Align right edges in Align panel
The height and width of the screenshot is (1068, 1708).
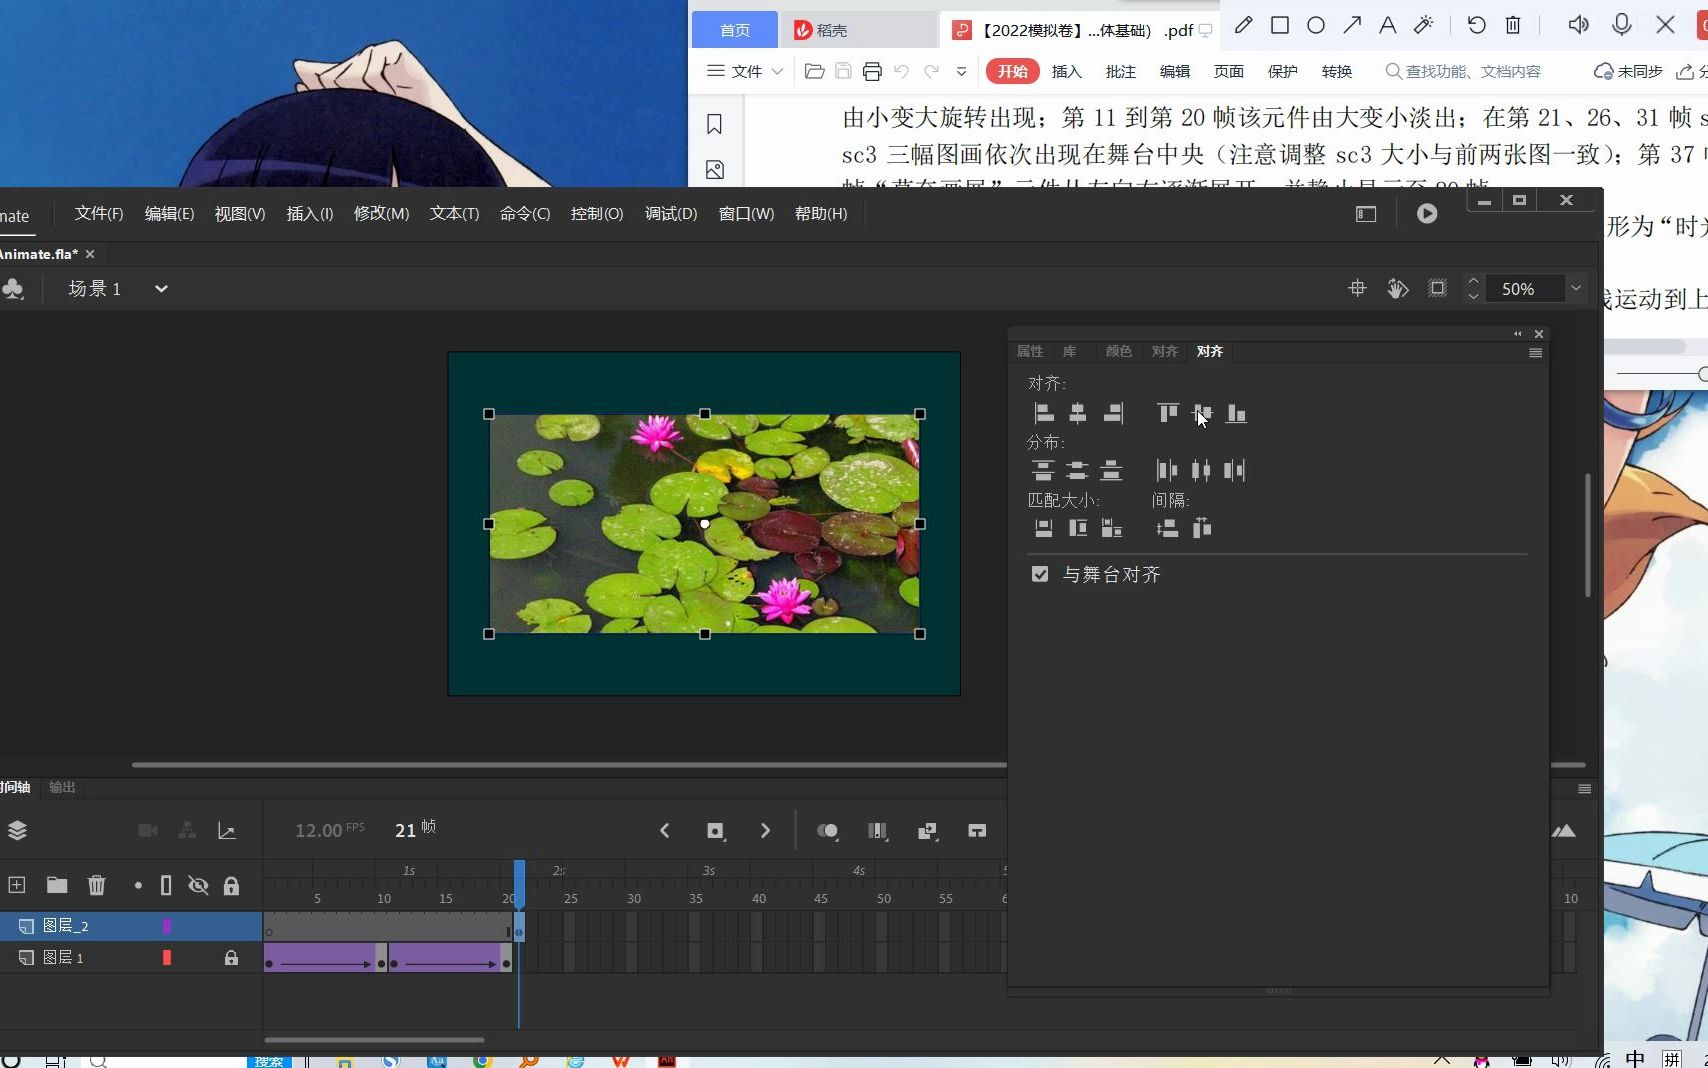click(1112, 413)
